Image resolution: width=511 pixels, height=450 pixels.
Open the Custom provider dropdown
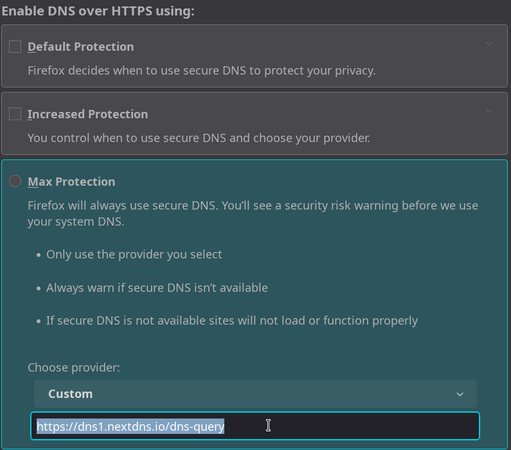pos(255,394)
